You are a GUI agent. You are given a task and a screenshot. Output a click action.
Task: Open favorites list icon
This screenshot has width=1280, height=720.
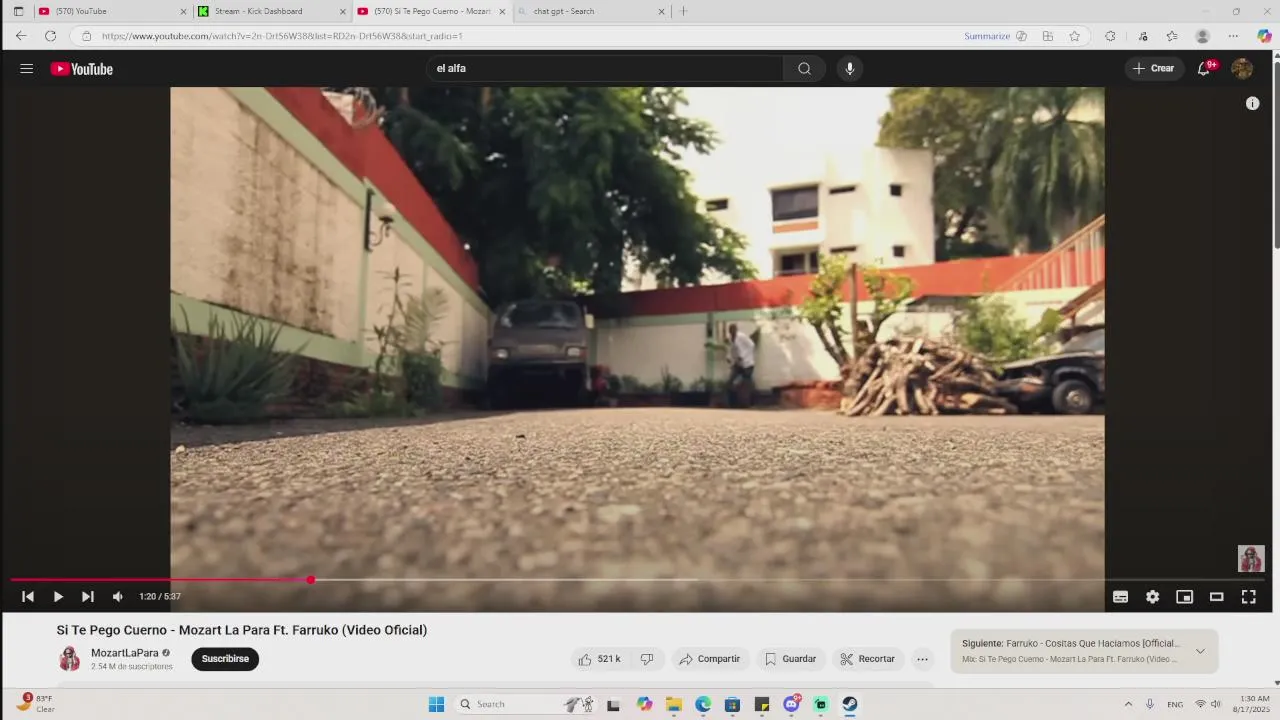point(1172,36)
